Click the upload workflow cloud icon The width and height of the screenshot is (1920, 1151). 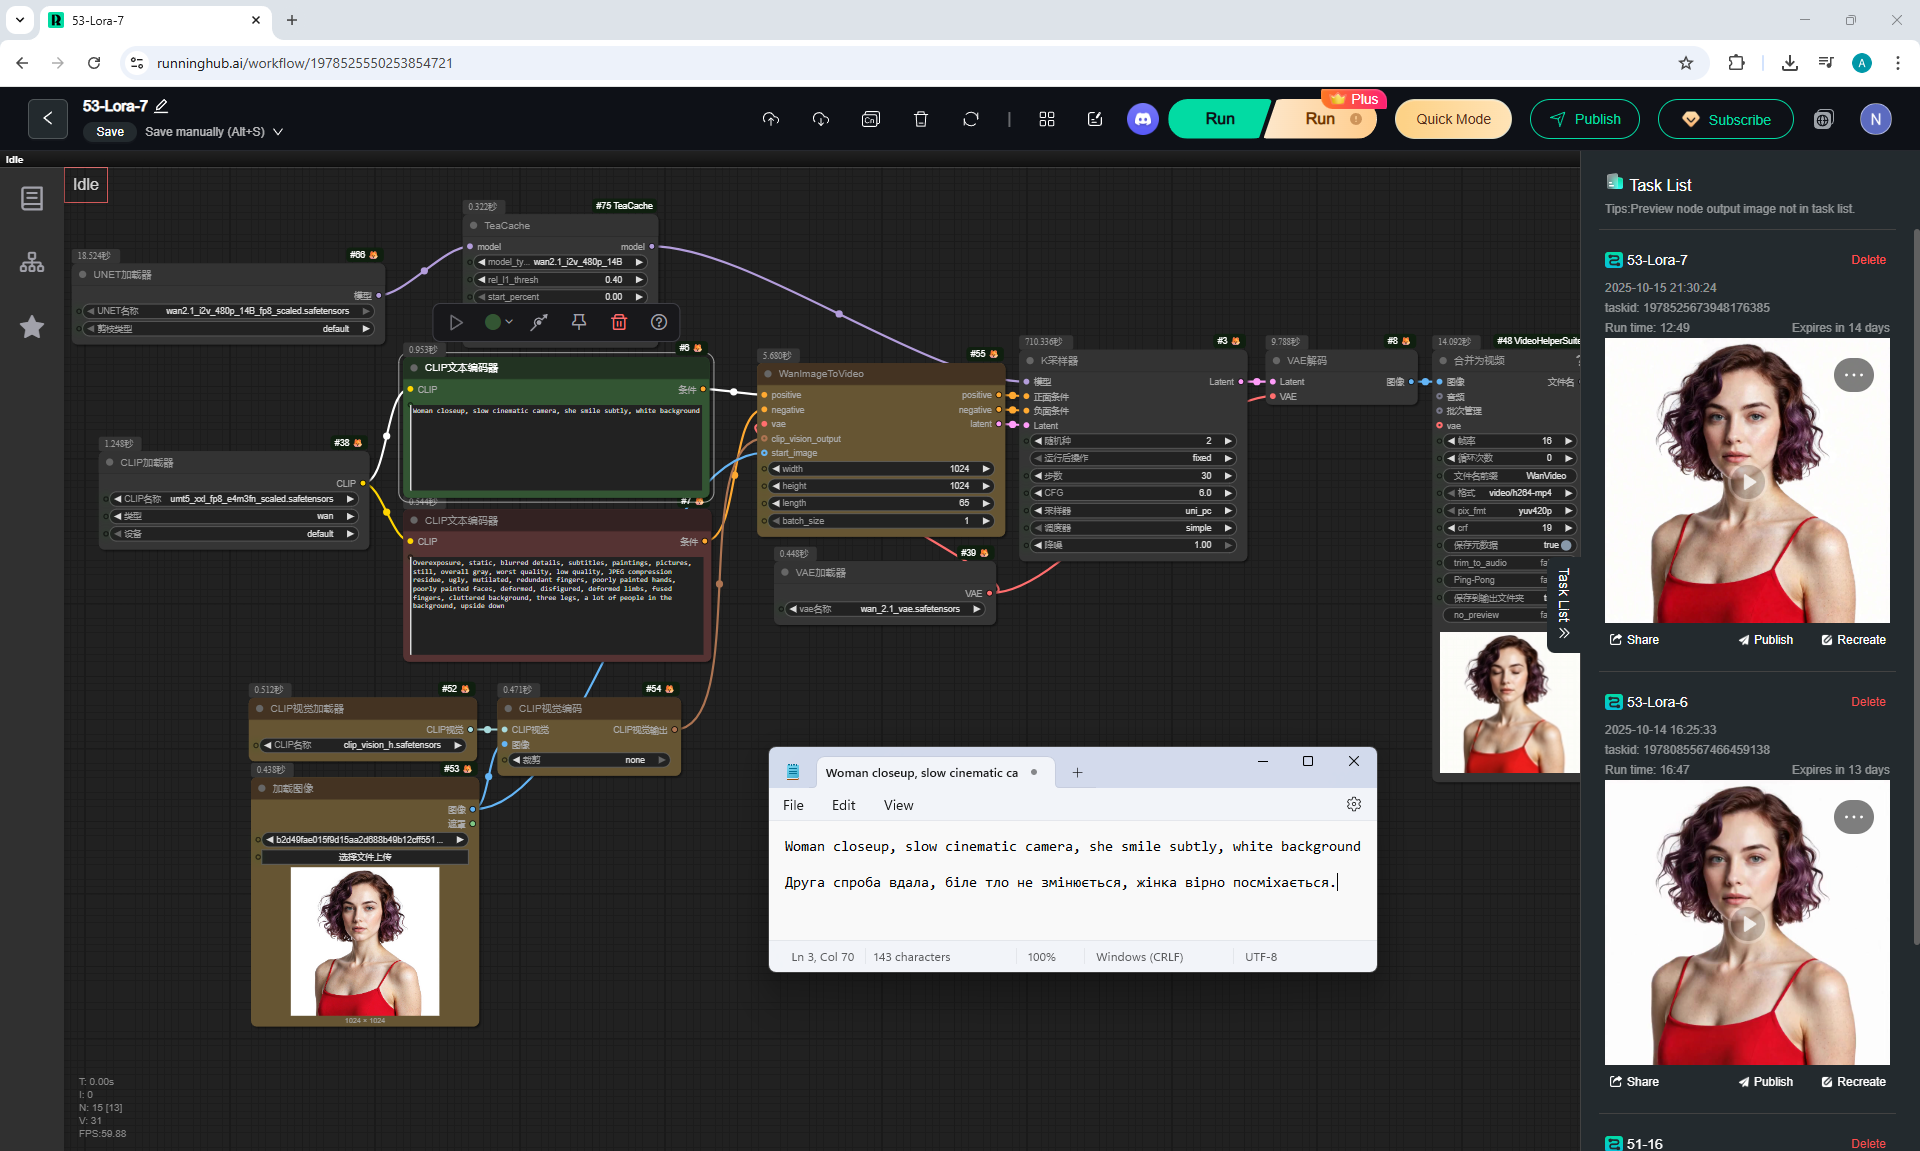[770, 119]
